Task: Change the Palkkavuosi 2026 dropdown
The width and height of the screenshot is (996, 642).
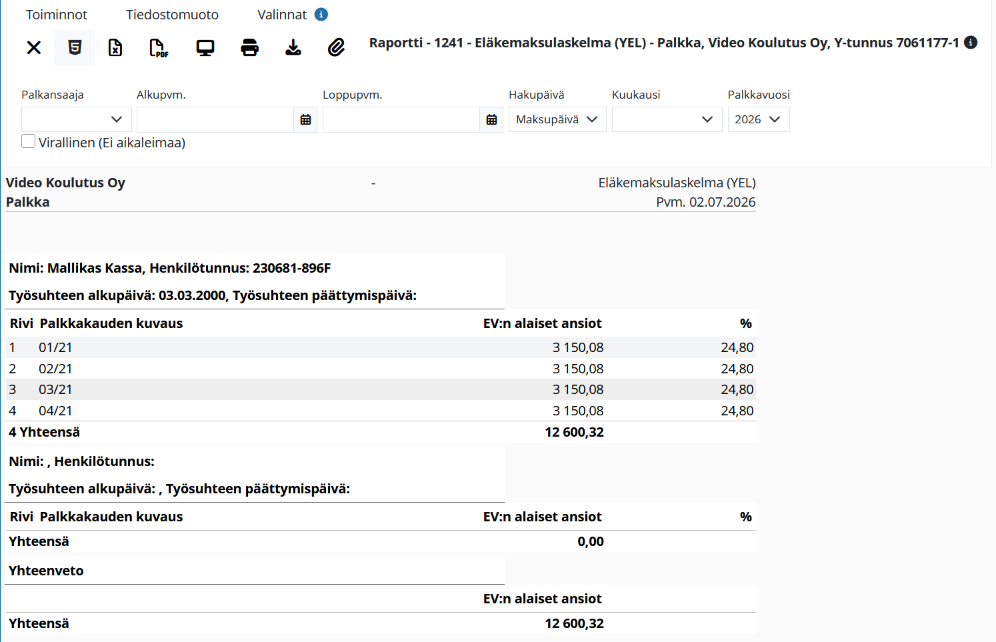Action: coord(758,119)
